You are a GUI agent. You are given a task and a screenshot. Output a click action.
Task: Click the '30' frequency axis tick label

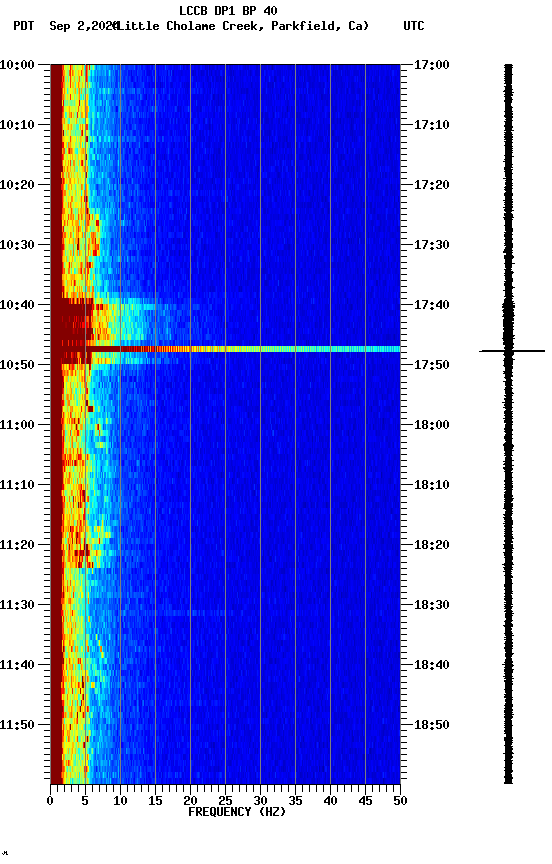coord(260,801)
